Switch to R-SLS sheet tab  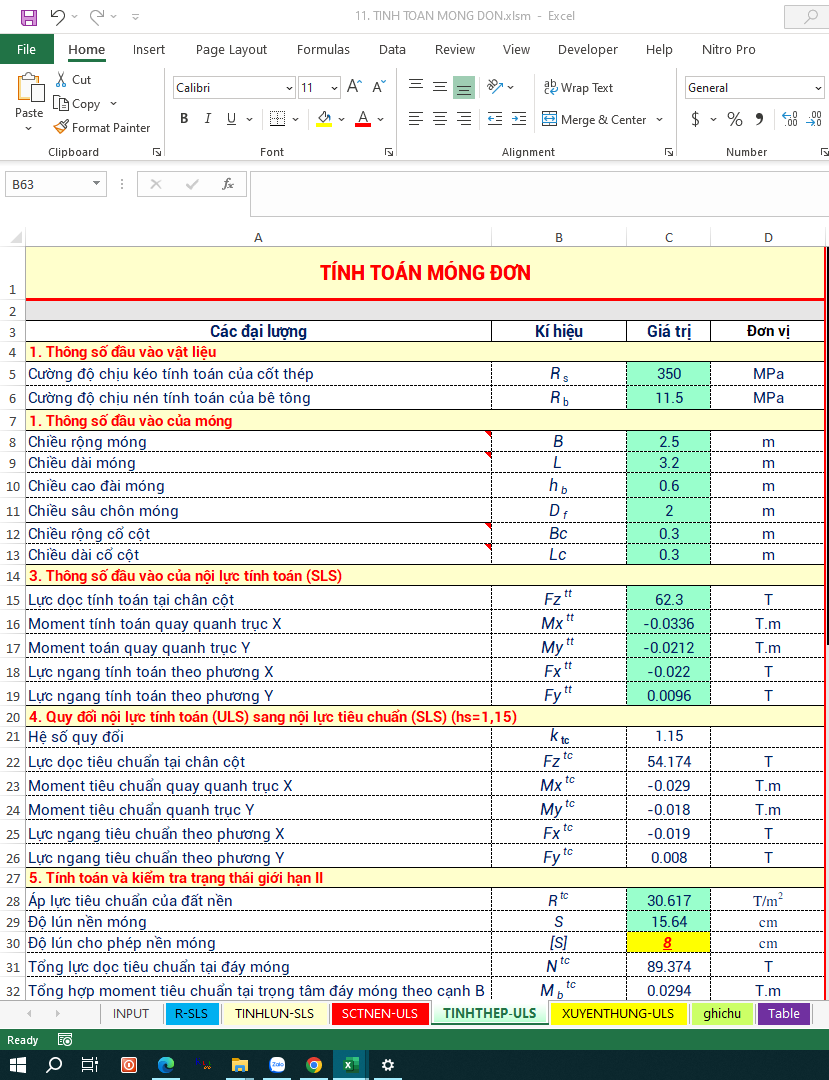(191, 1013)
